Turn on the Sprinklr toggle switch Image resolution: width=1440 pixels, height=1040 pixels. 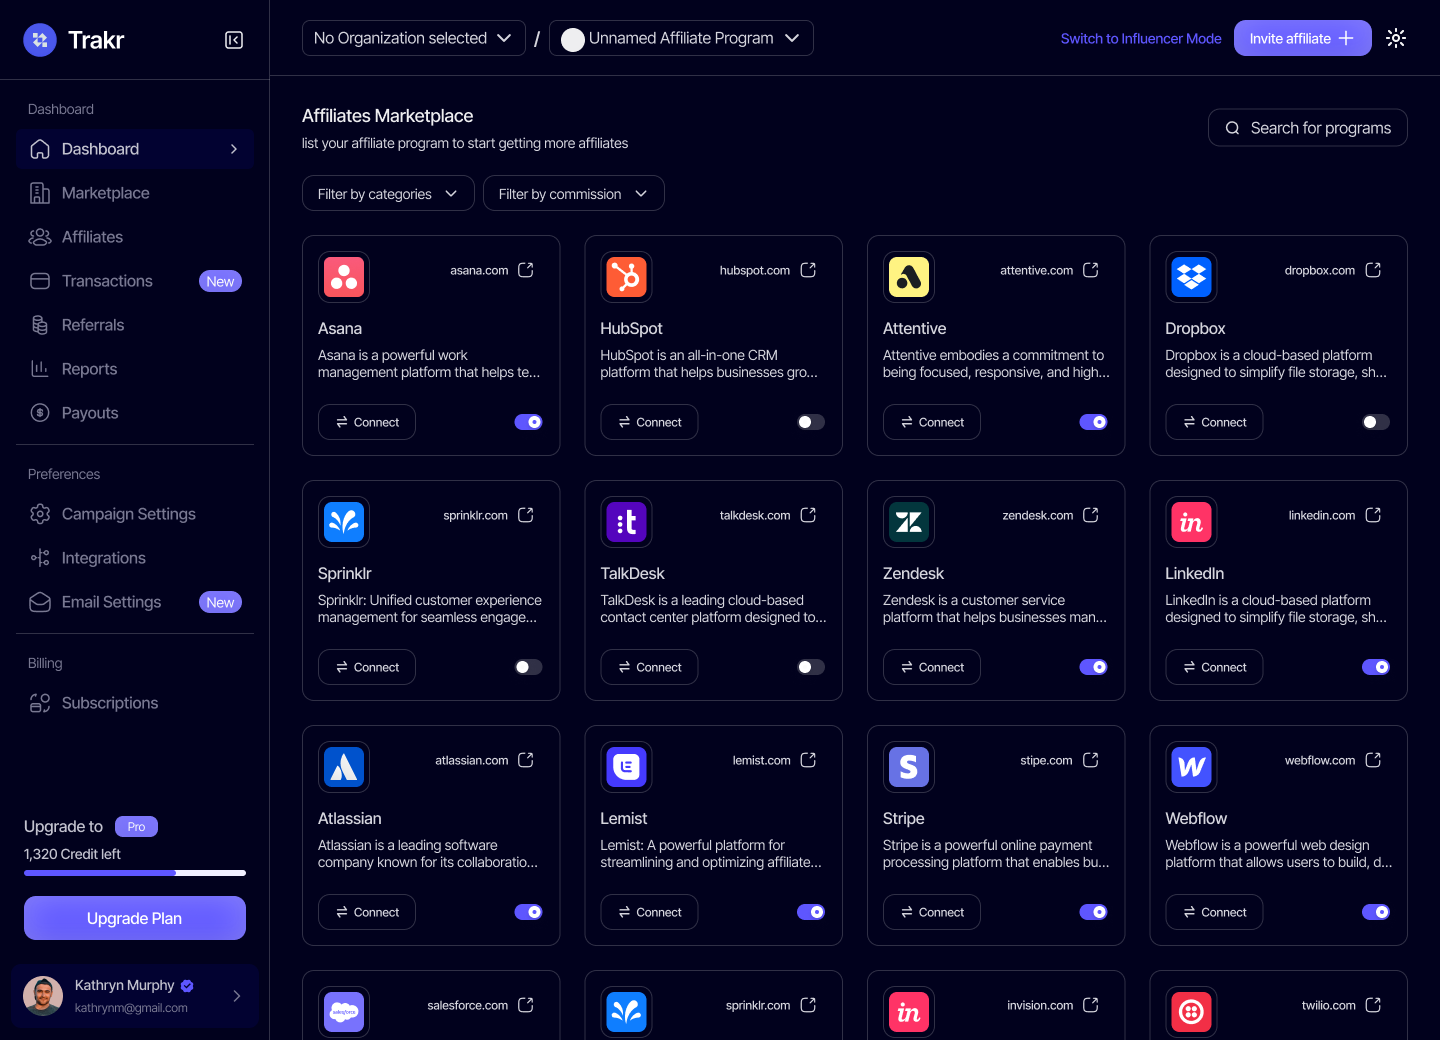click(x=528, y=667)
